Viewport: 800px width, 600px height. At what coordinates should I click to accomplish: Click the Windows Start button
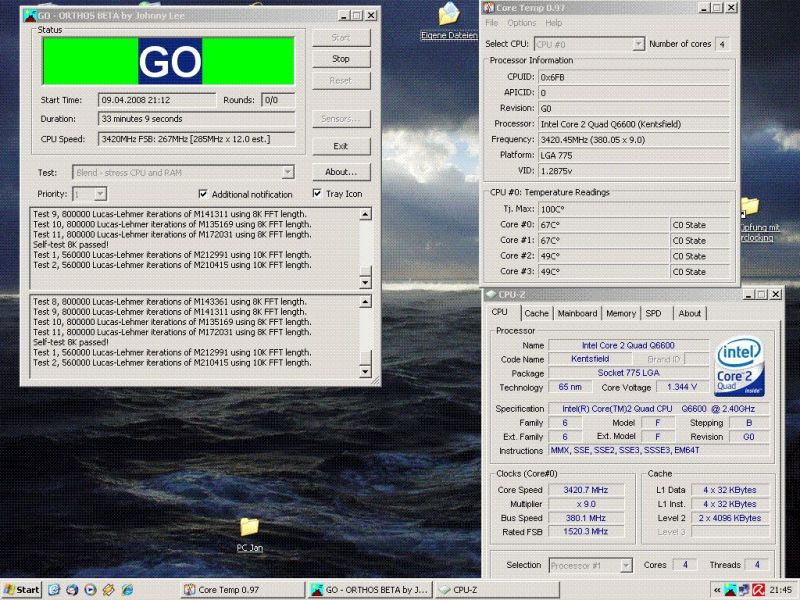pyautogui.click(x=21, y=590)
